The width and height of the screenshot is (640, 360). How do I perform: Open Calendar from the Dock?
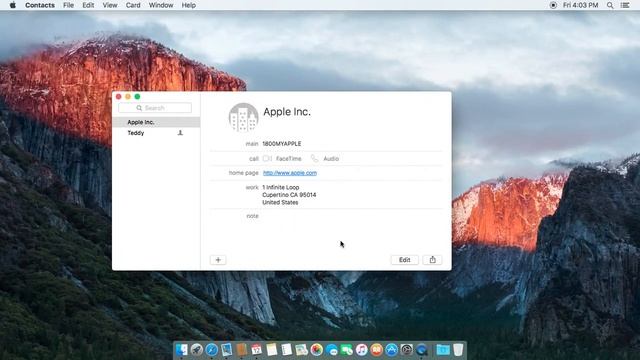pos(256,350)
